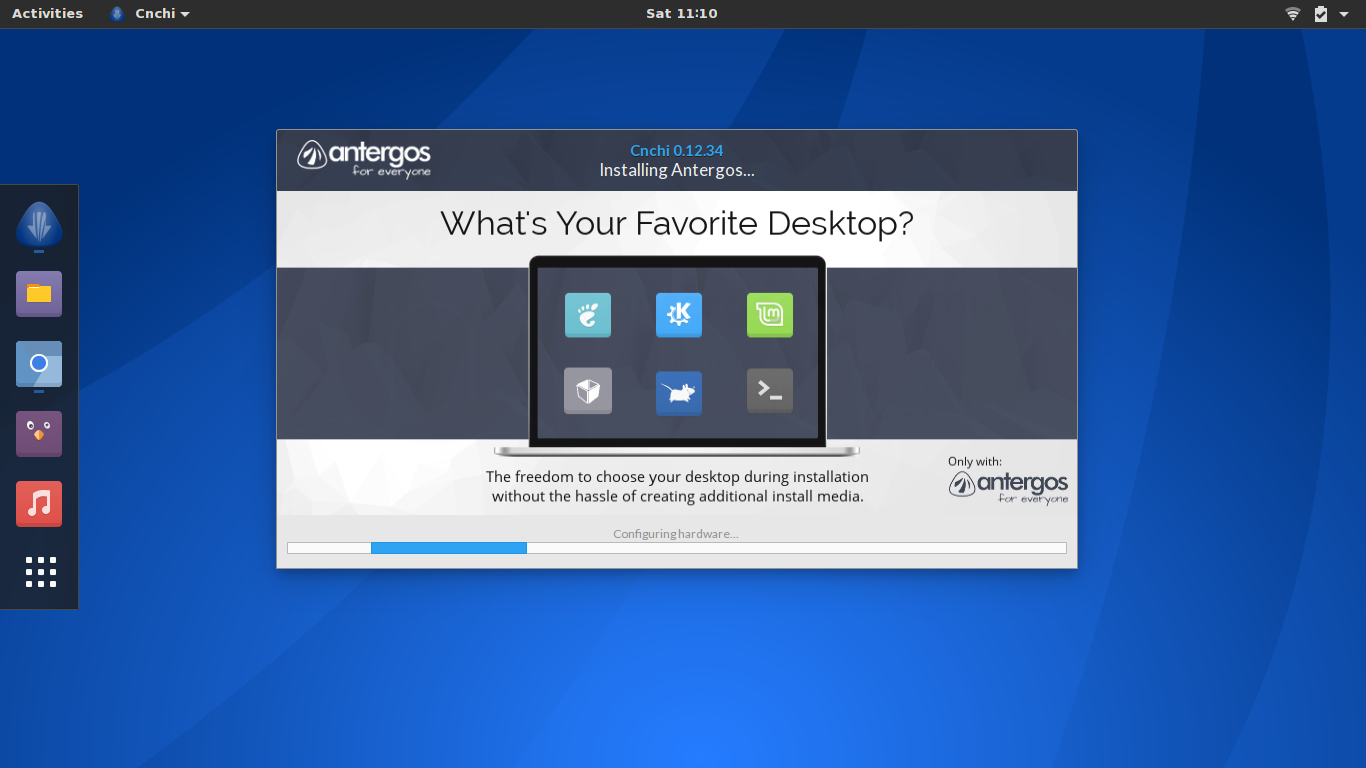Open the Activities overview
This screenshot has height=768, width=1366.
pos(47,13)
